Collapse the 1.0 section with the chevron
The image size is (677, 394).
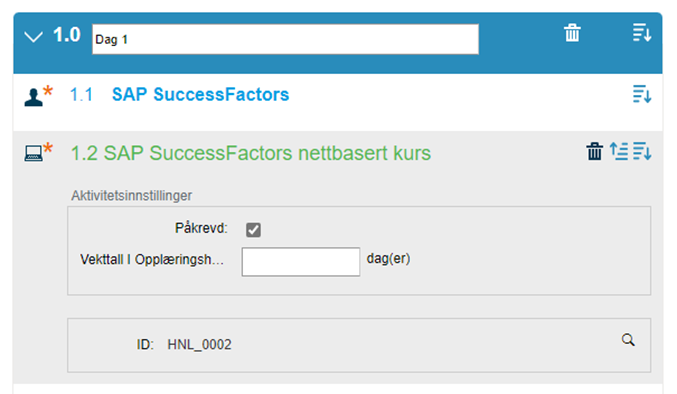coord(33,37)
